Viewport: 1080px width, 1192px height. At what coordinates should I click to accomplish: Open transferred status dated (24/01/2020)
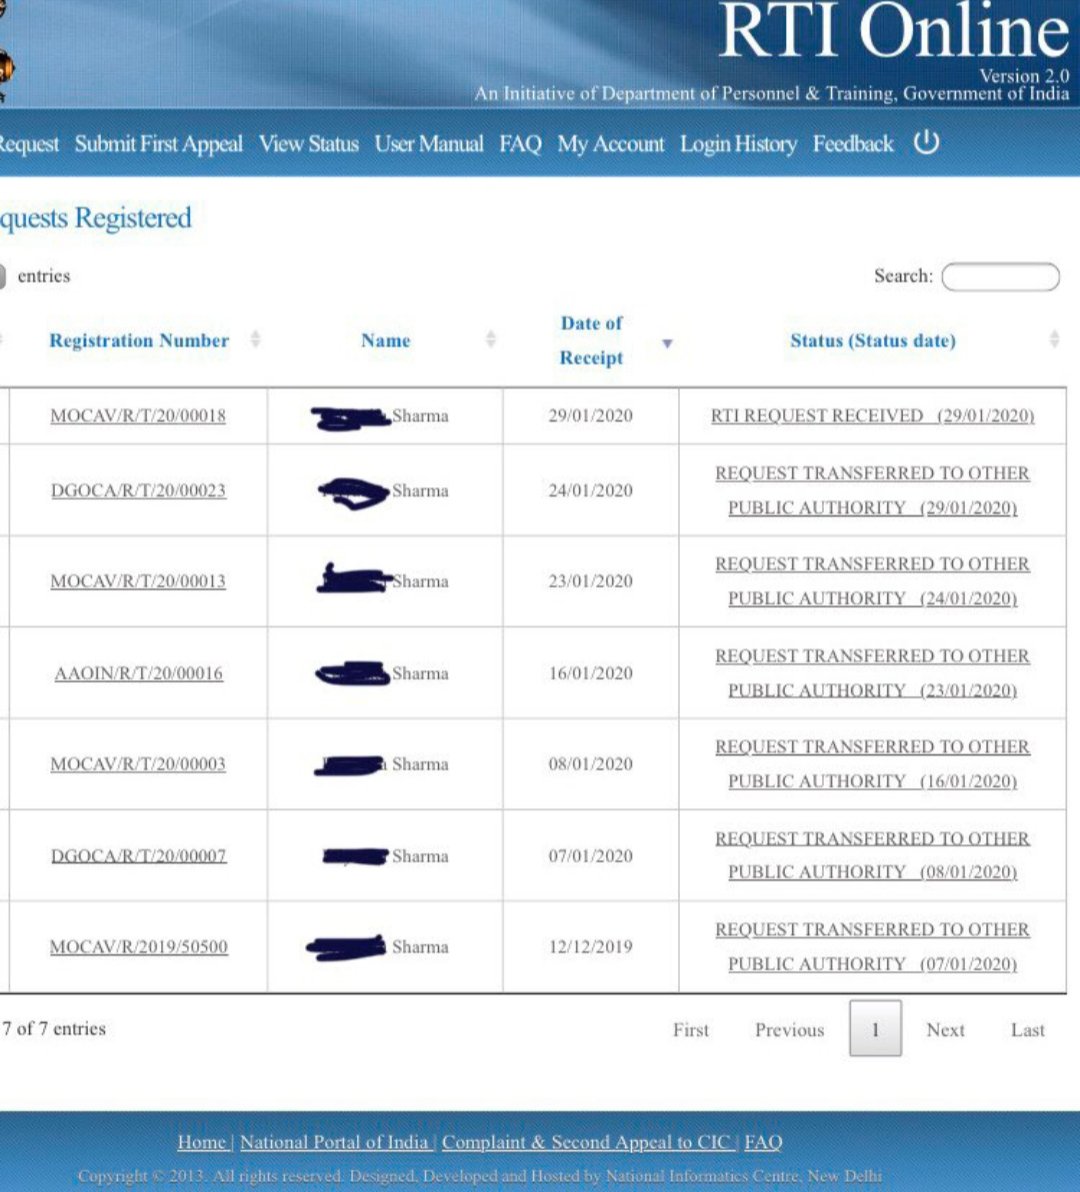(x=873, y=582)
